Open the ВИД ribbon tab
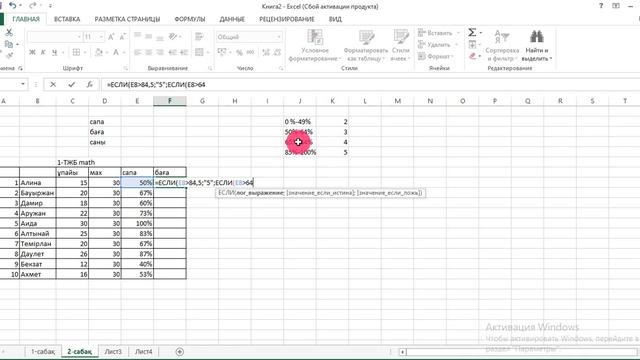 (x=335, y=19)
